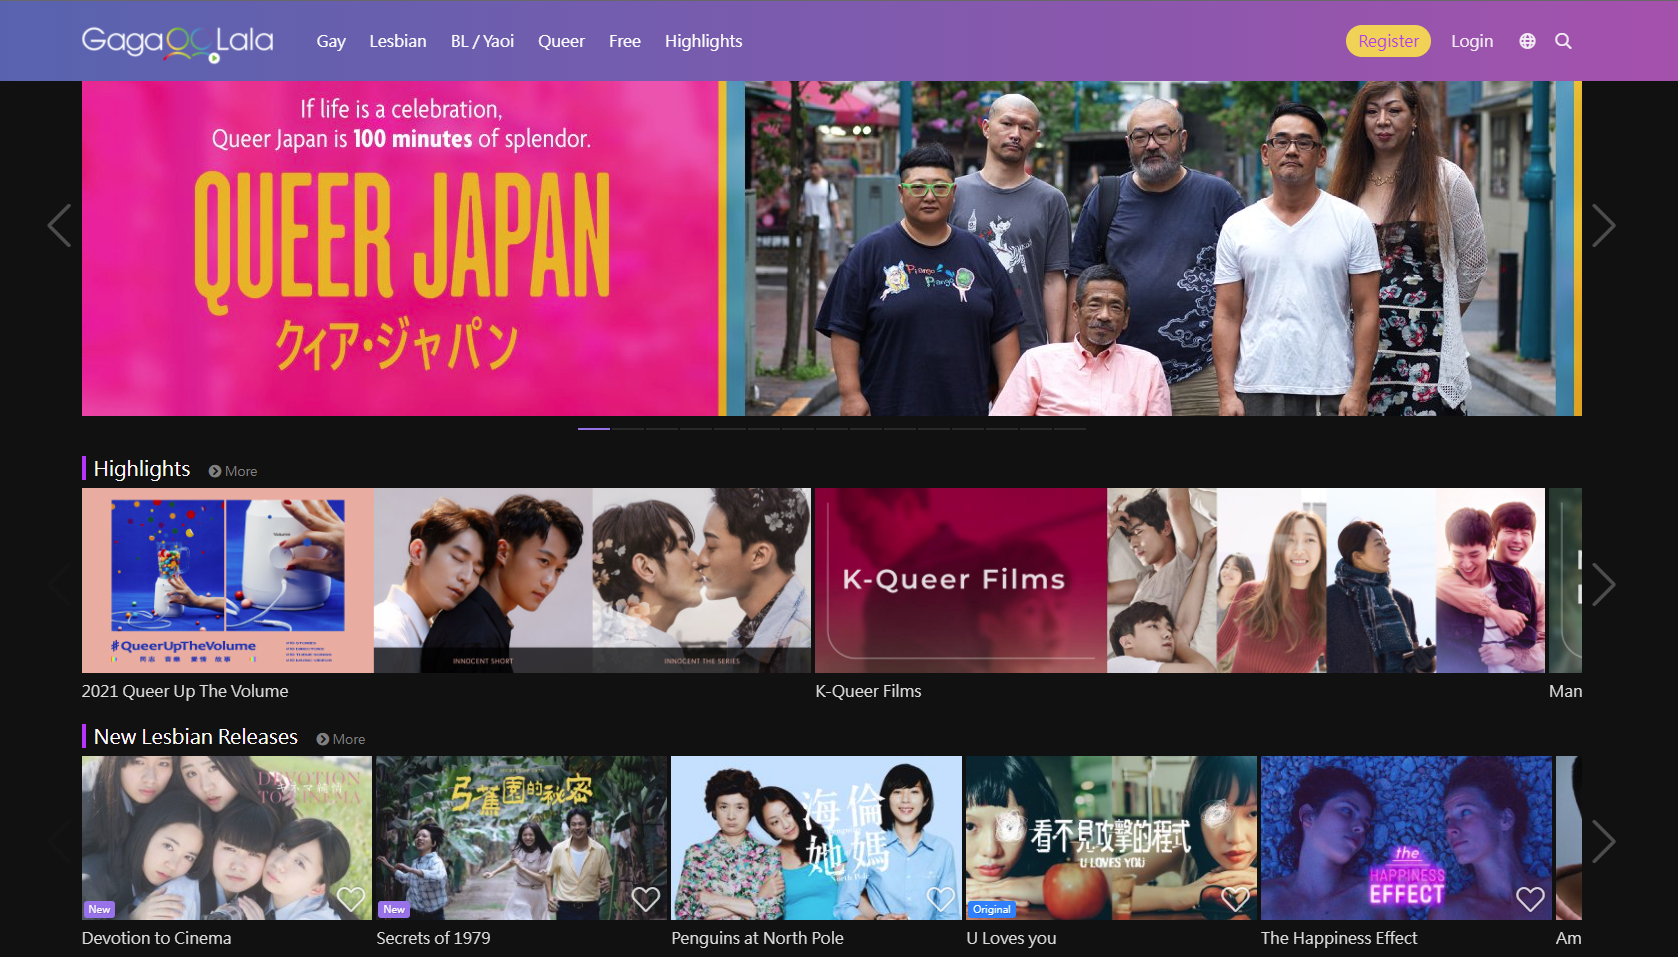This screenshot has width=1678, height=957.
Task: Click the 'U Loves you' title text
Action: pyautogui.click(x=1011, y=938)
